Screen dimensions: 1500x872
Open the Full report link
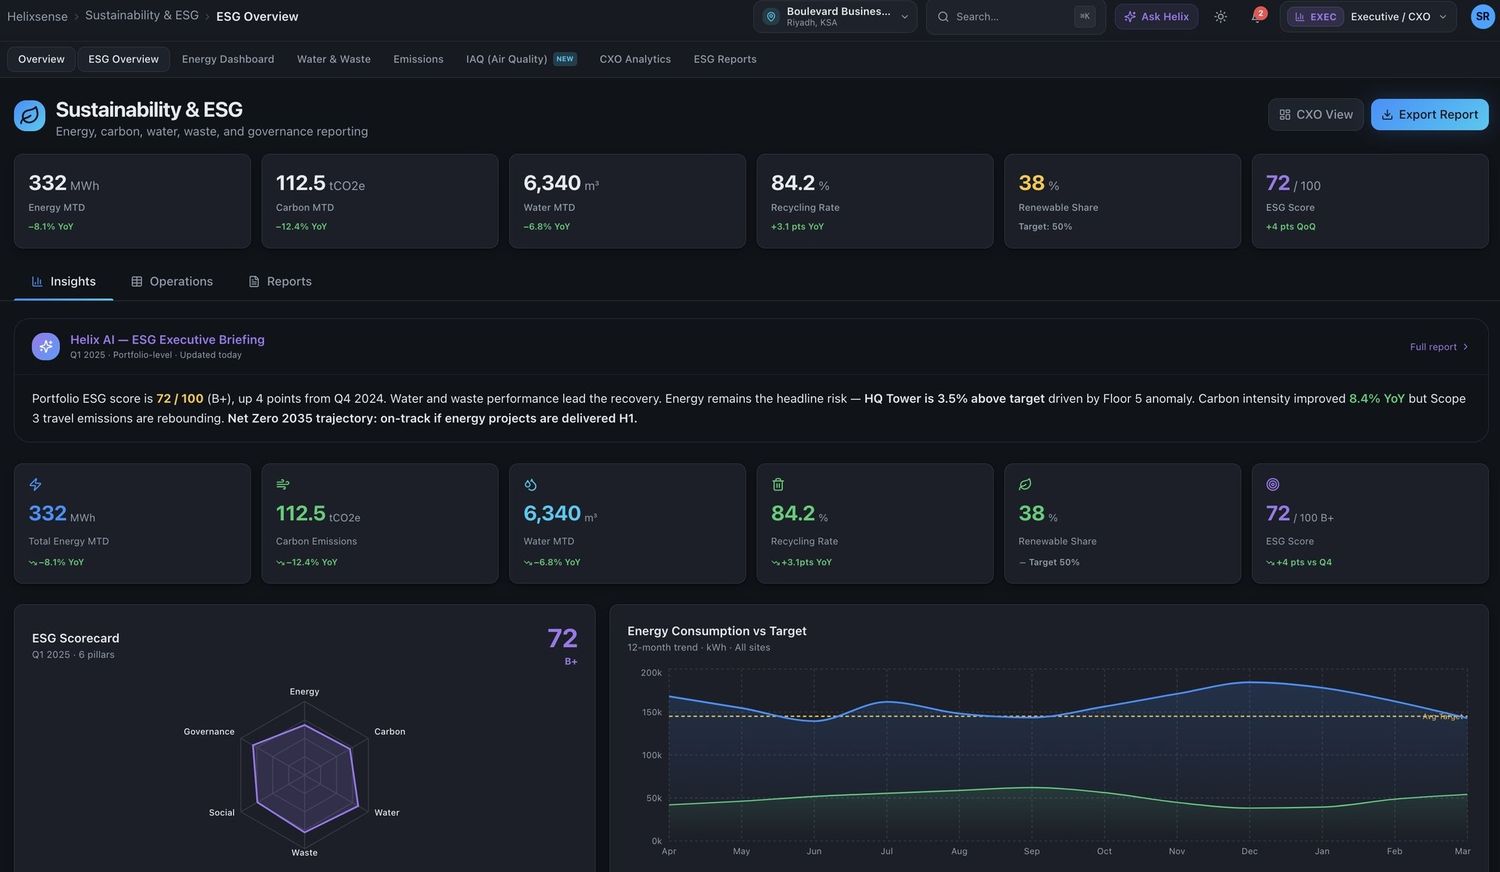click(1440, 347)
